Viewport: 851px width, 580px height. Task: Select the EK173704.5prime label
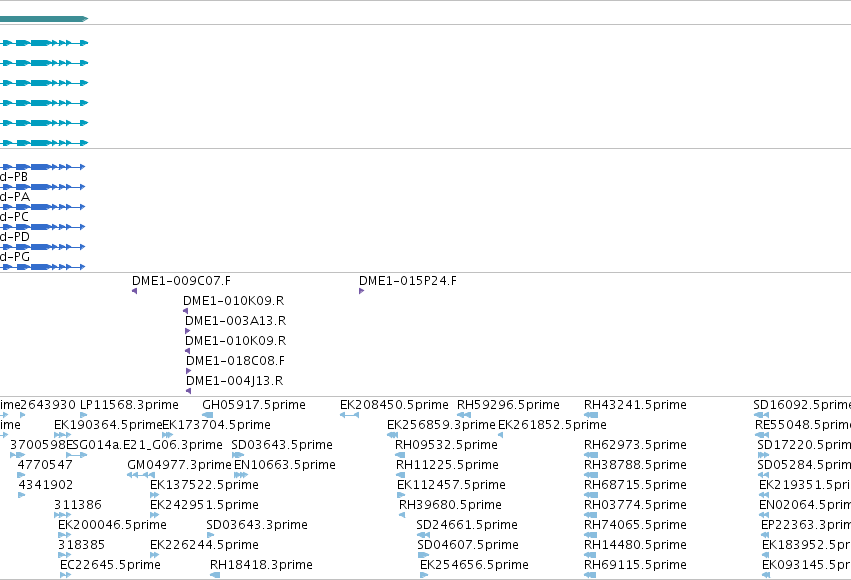pyautogui.click(x=217, y=425)
